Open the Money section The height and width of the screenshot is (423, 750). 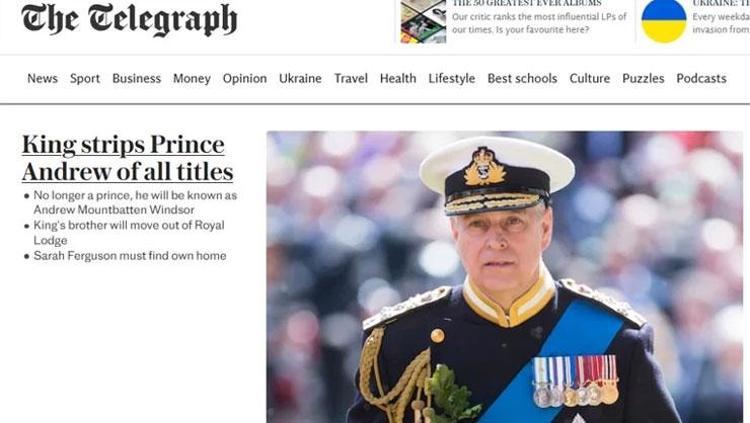(191, 78)
